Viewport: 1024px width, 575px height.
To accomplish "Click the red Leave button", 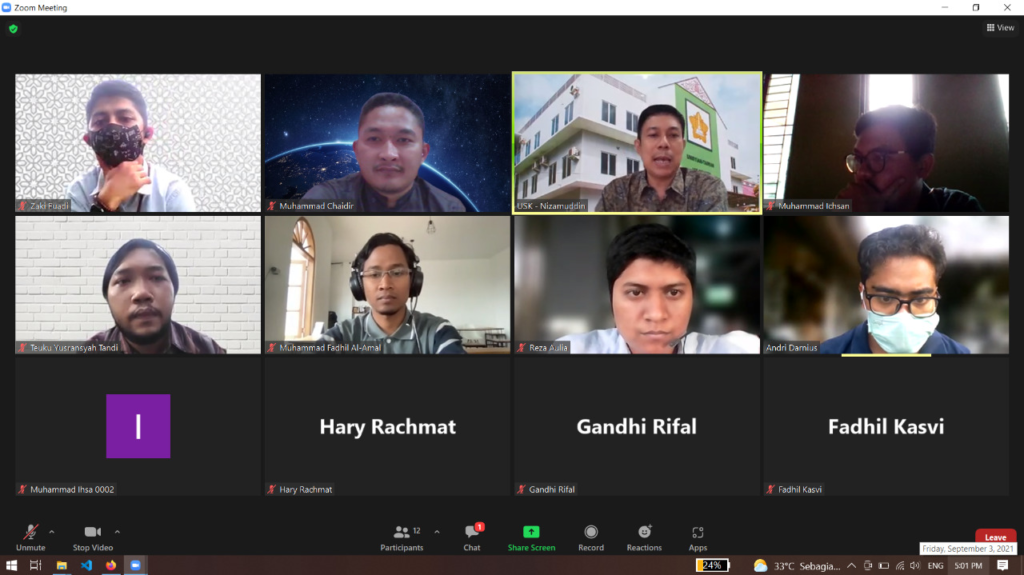I will tap(995, 537).
